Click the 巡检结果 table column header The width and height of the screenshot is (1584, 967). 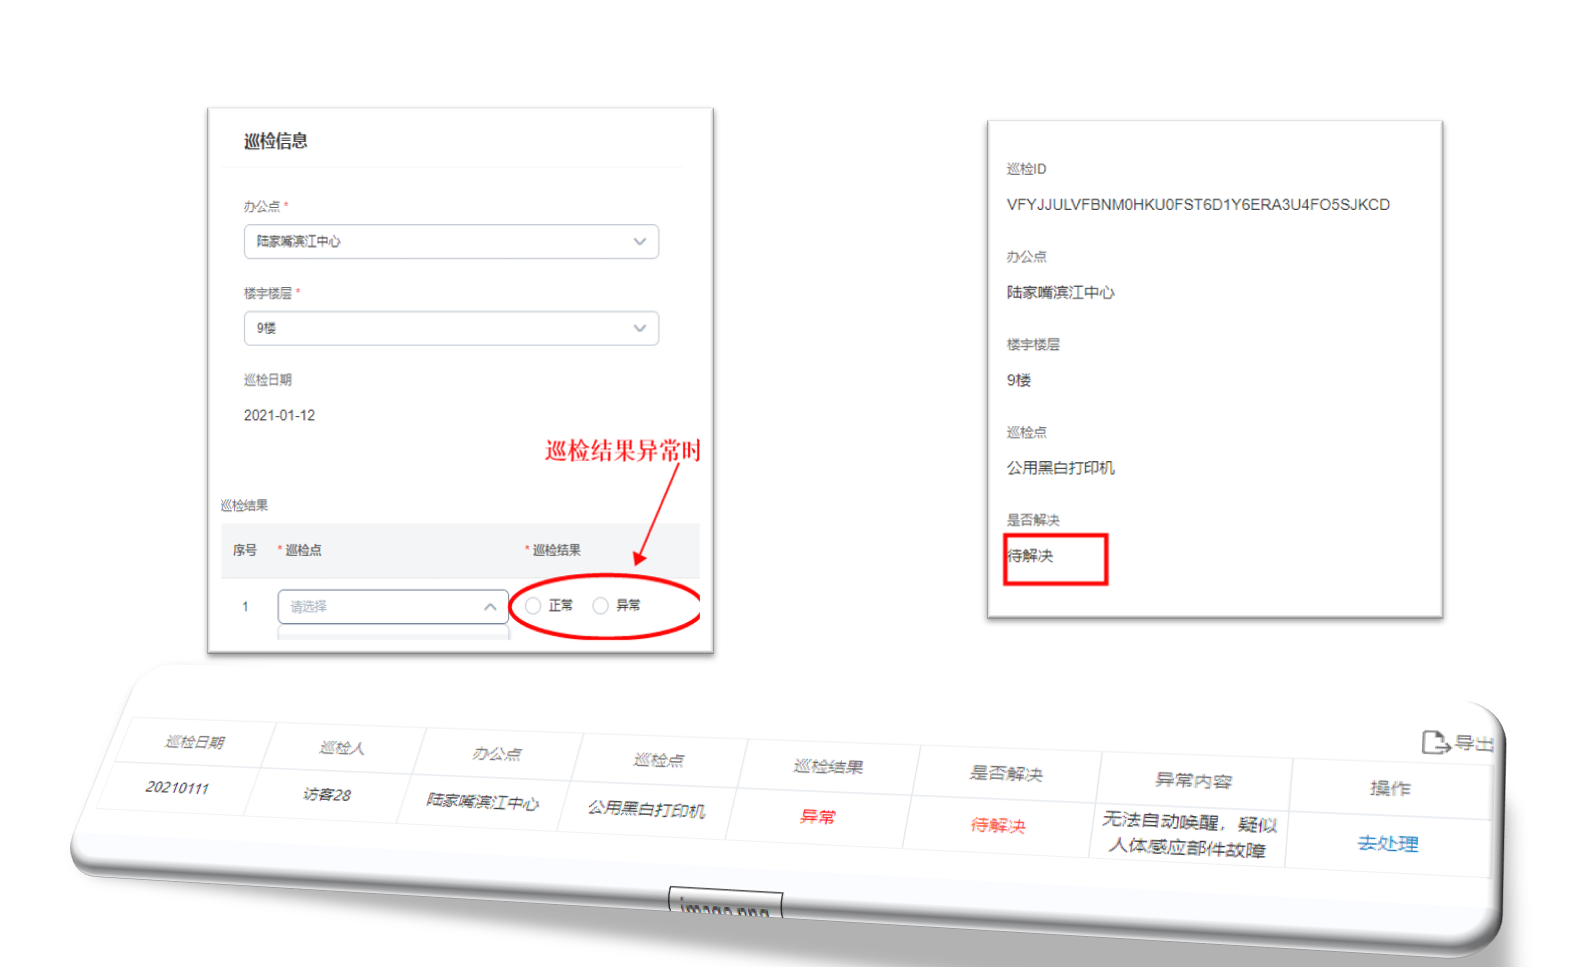[x=828, y=767]
